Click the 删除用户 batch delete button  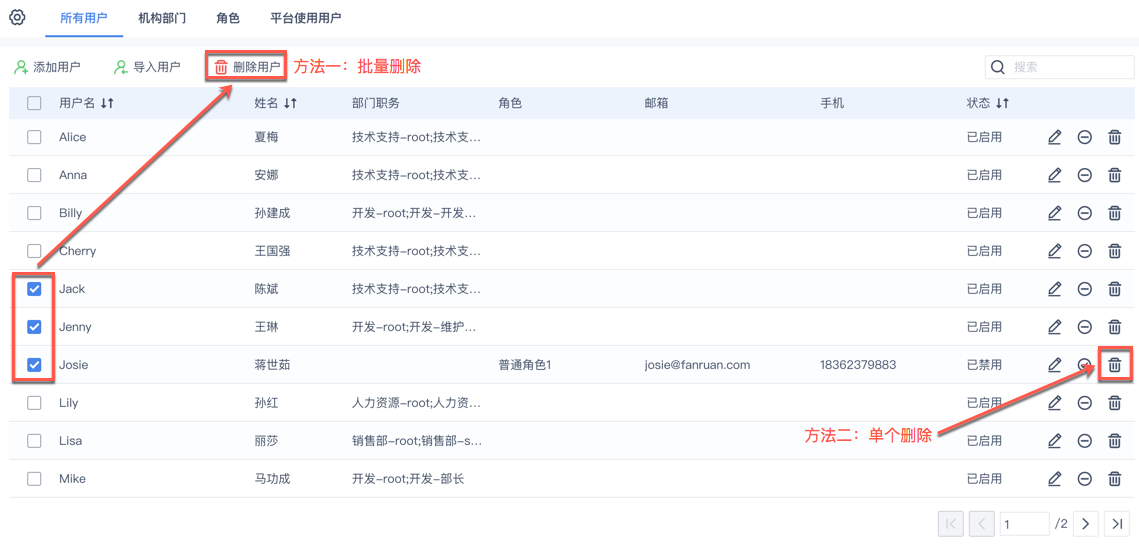247,67
